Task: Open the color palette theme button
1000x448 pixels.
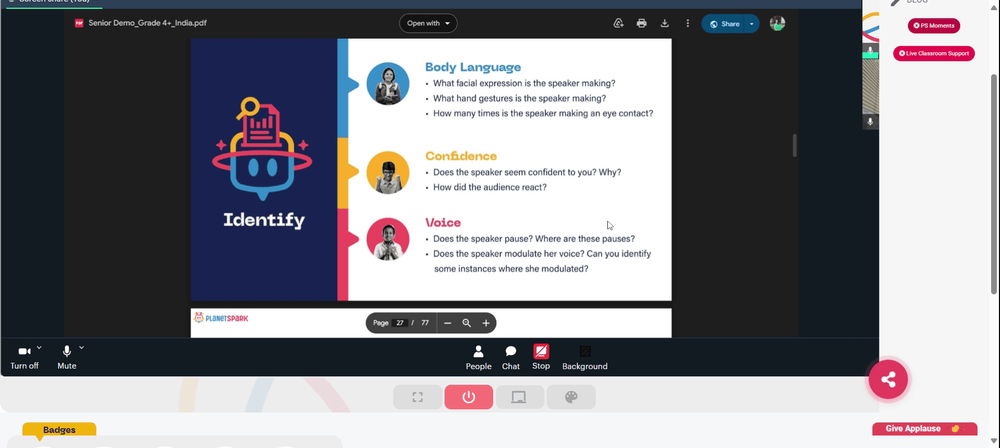Action: tap(571, 397)
